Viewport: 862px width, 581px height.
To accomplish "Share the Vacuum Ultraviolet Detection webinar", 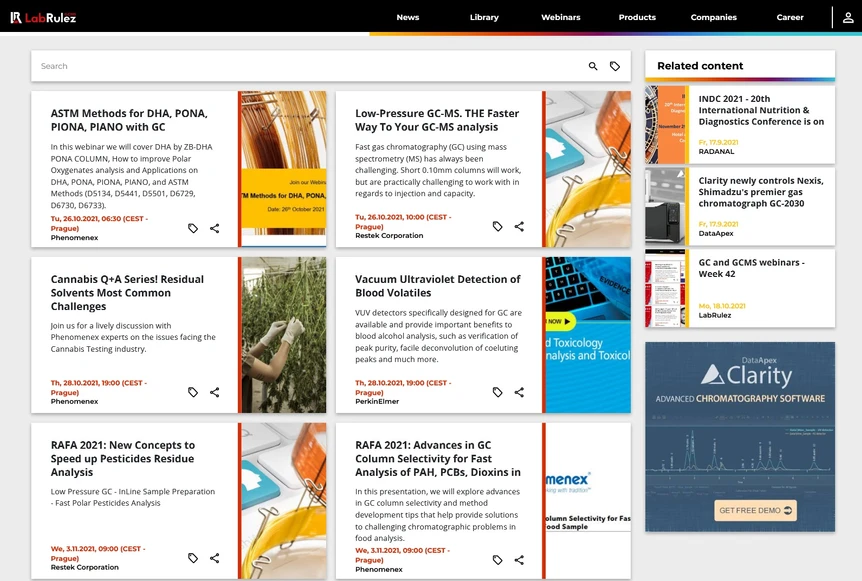I will click(x=519, y=392).
